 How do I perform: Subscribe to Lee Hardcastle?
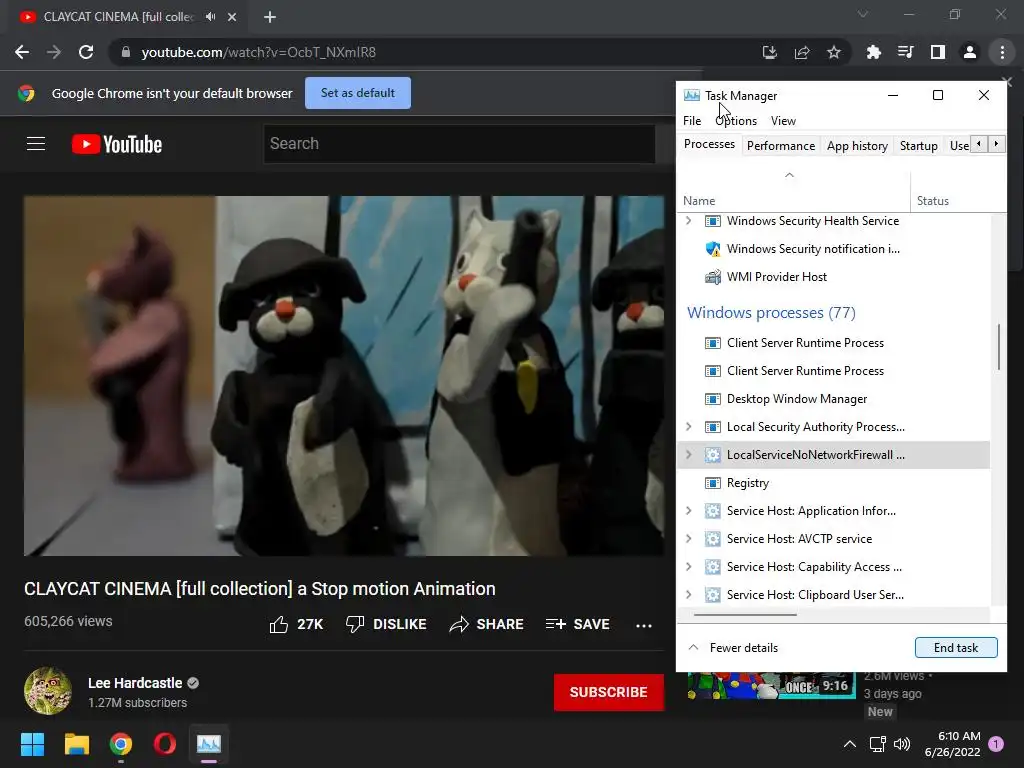click(609, 692)
